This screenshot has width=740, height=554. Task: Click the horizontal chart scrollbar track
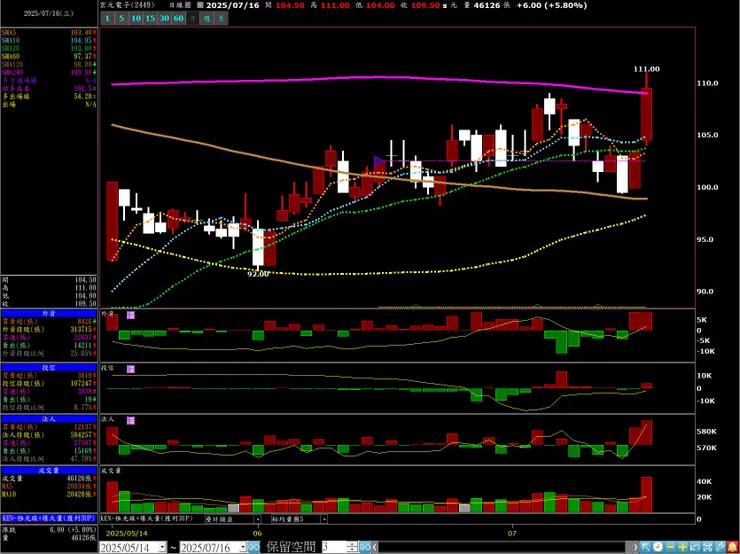pos(505,547)
